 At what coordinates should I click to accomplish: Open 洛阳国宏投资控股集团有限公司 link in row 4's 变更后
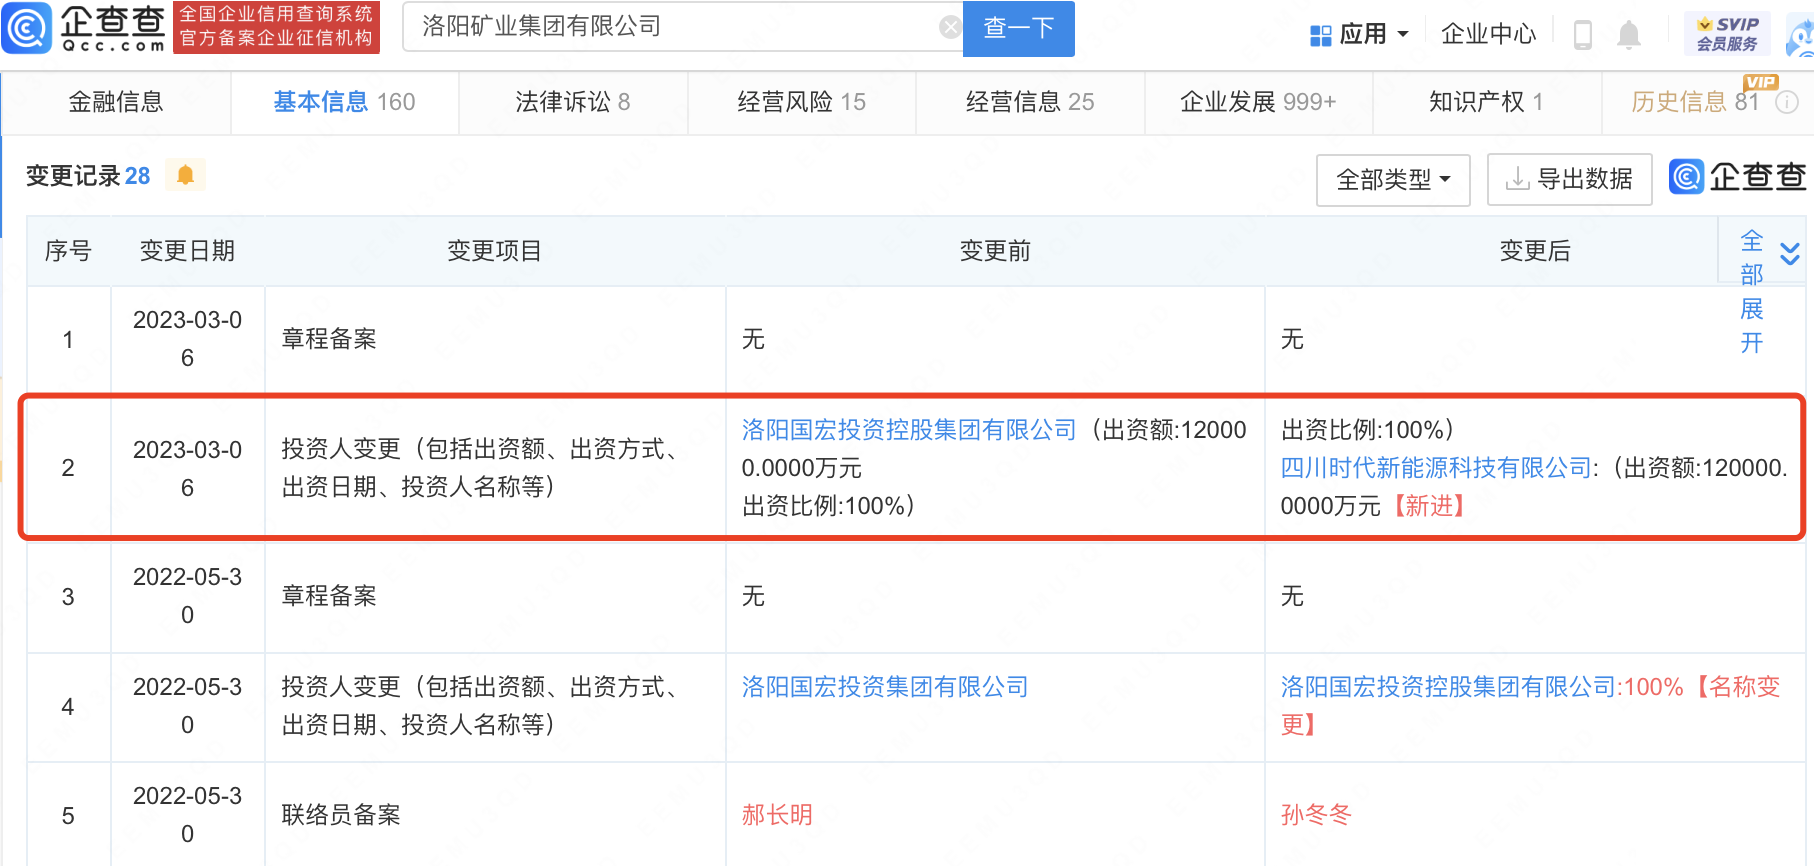(1448, 687)
